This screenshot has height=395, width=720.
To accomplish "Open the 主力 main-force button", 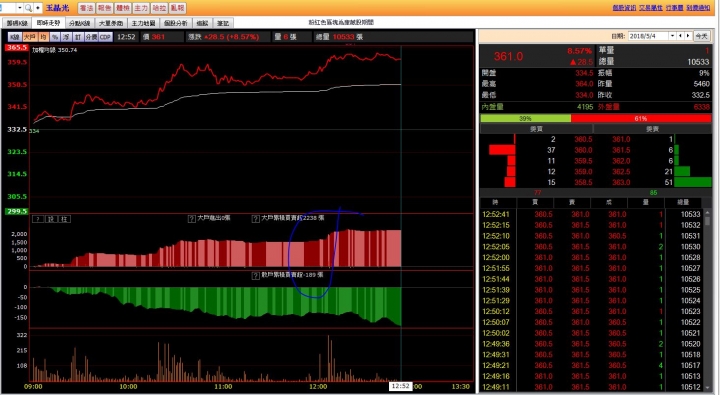I will (x=141, y=8).
